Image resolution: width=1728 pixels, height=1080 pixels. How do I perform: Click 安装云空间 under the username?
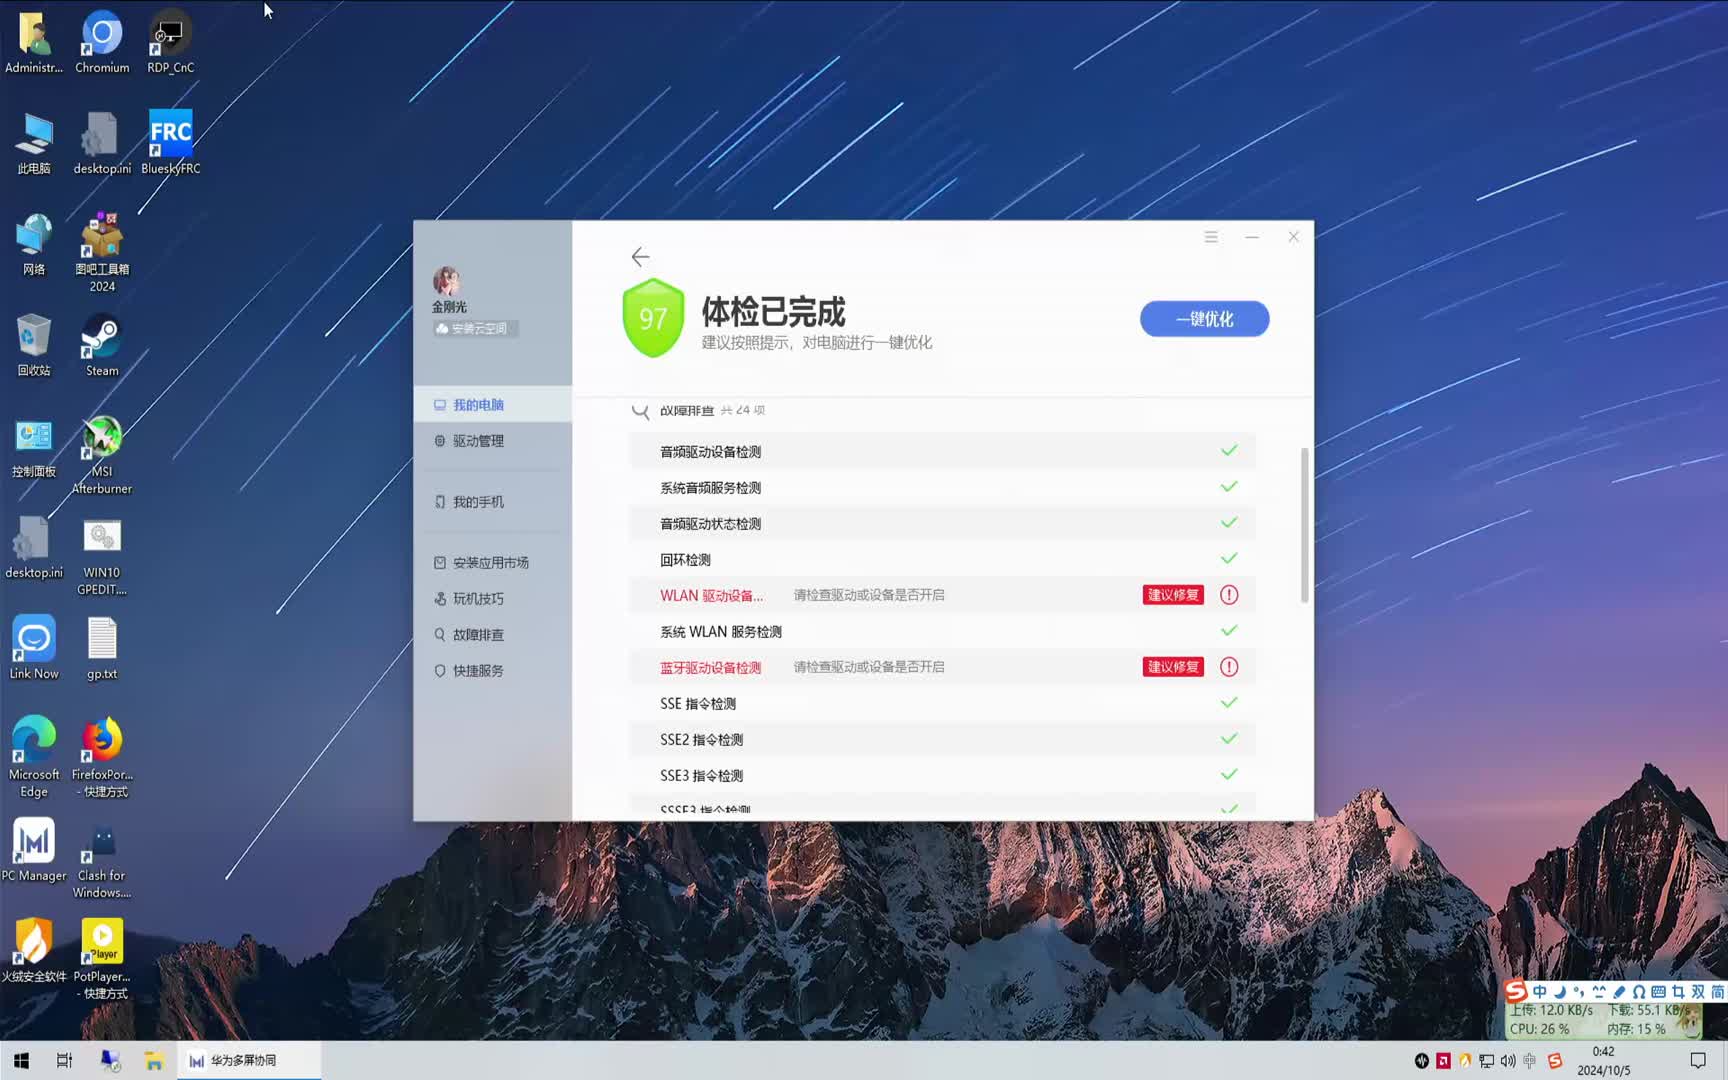click(x=475, y=328)
